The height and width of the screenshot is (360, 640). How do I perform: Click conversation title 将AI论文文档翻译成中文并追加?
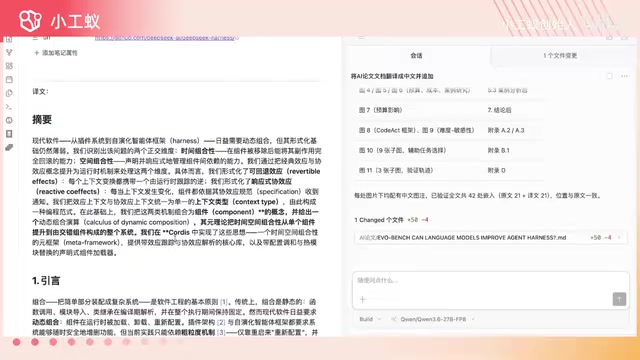[x=392, y=76]
